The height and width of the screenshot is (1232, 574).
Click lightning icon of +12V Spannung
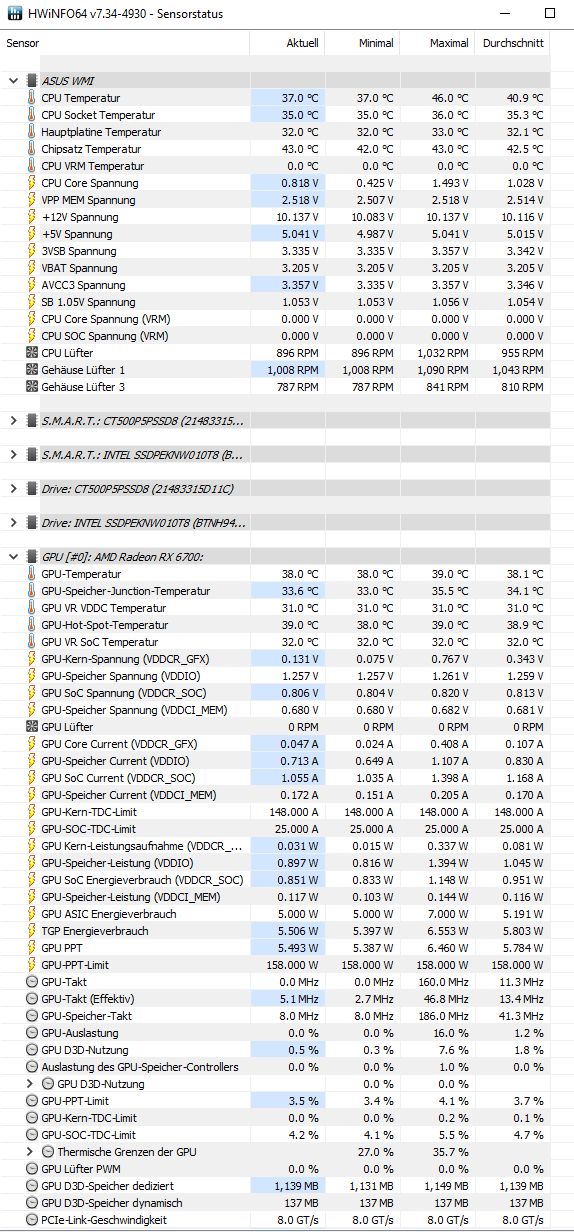(x=31, y=217)
